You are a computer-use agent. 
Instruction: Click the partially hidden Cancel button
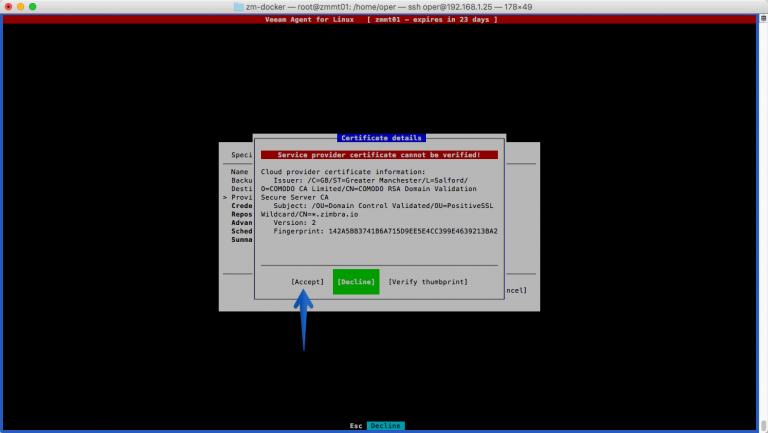516,290
